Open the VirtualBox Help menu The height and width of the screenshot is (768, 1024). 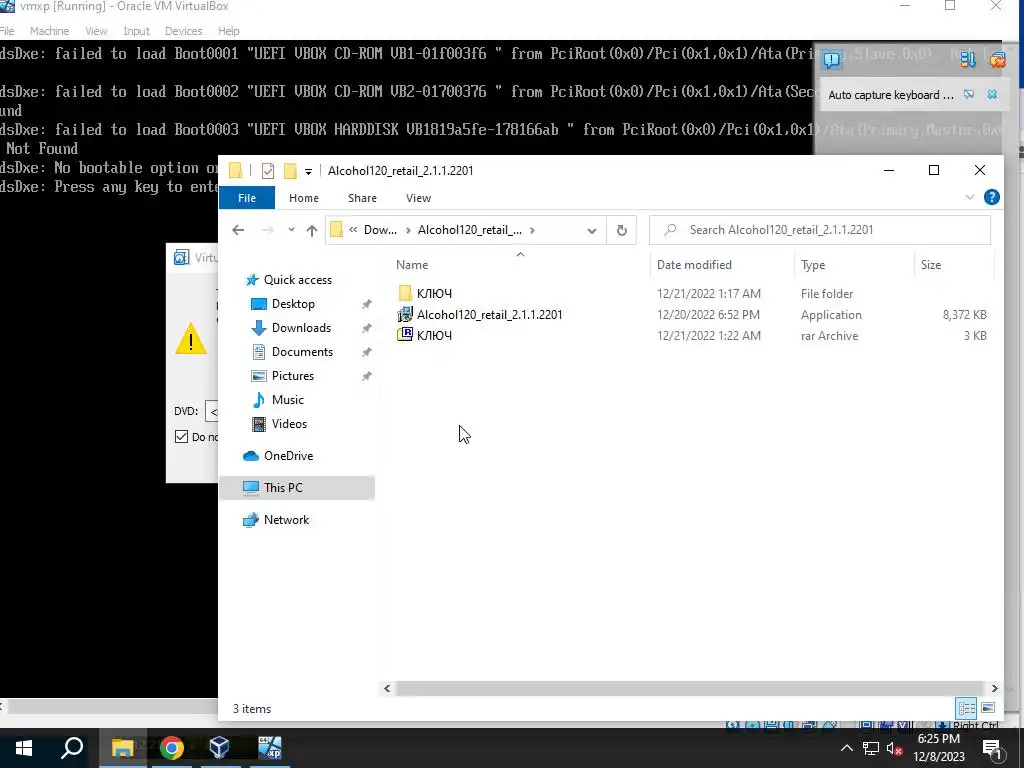pos(229,31)
